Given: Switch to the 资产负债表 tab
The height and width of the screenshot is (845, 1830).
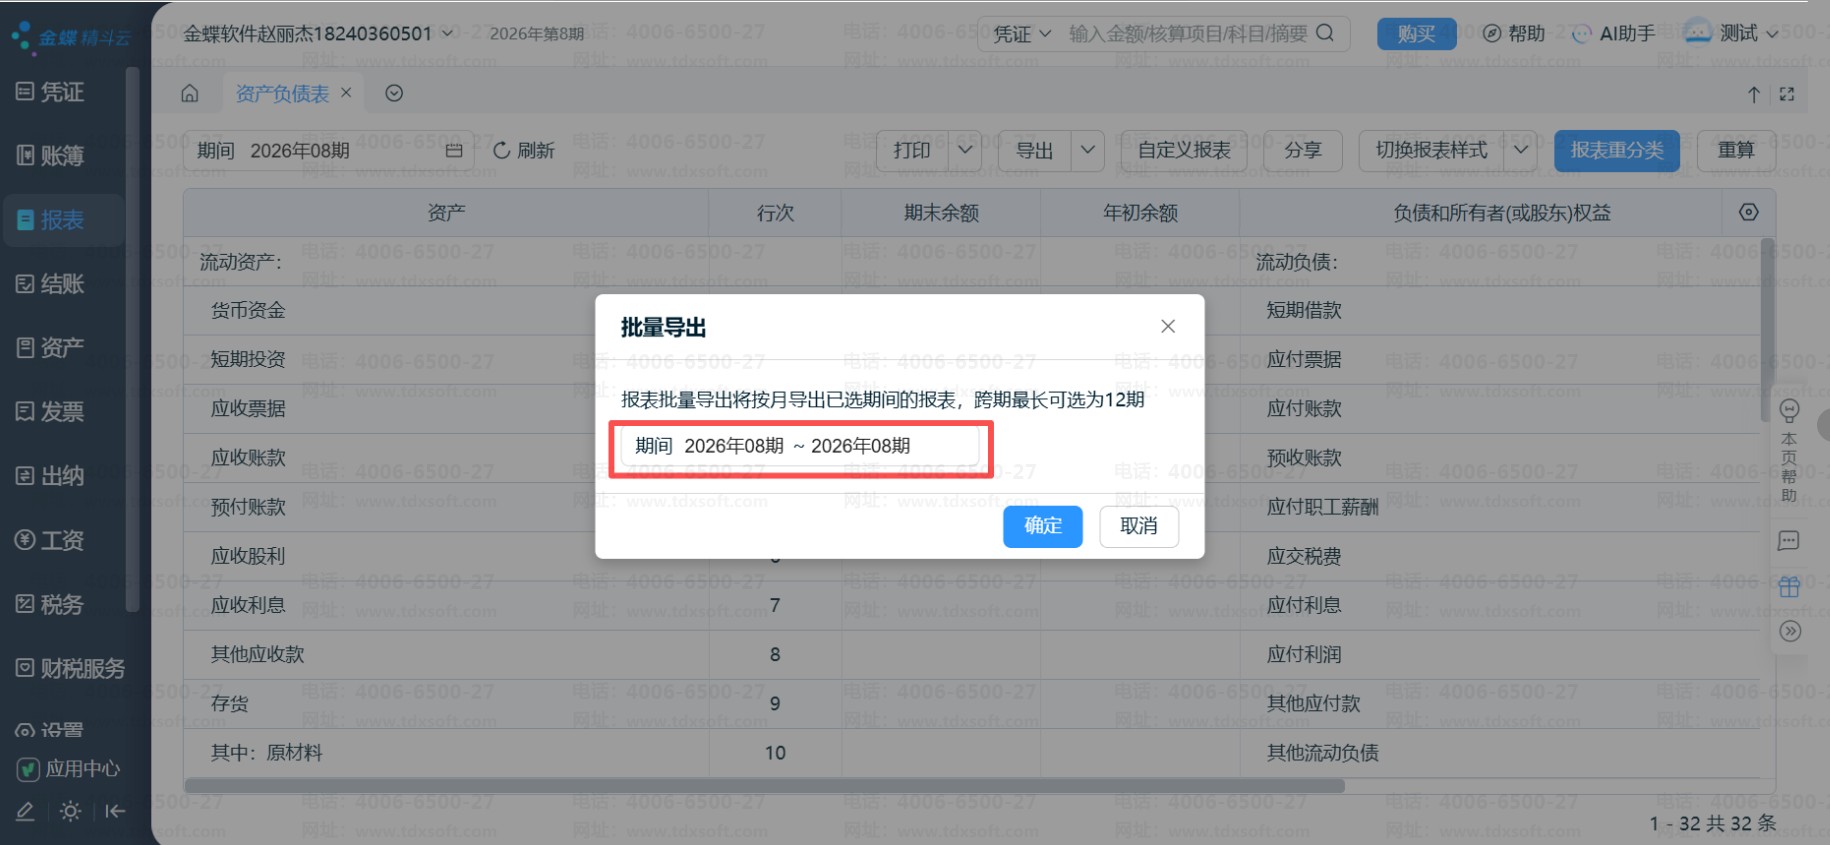Looking at the screenshot, I should pyautogui.click(x=282, y=93).
